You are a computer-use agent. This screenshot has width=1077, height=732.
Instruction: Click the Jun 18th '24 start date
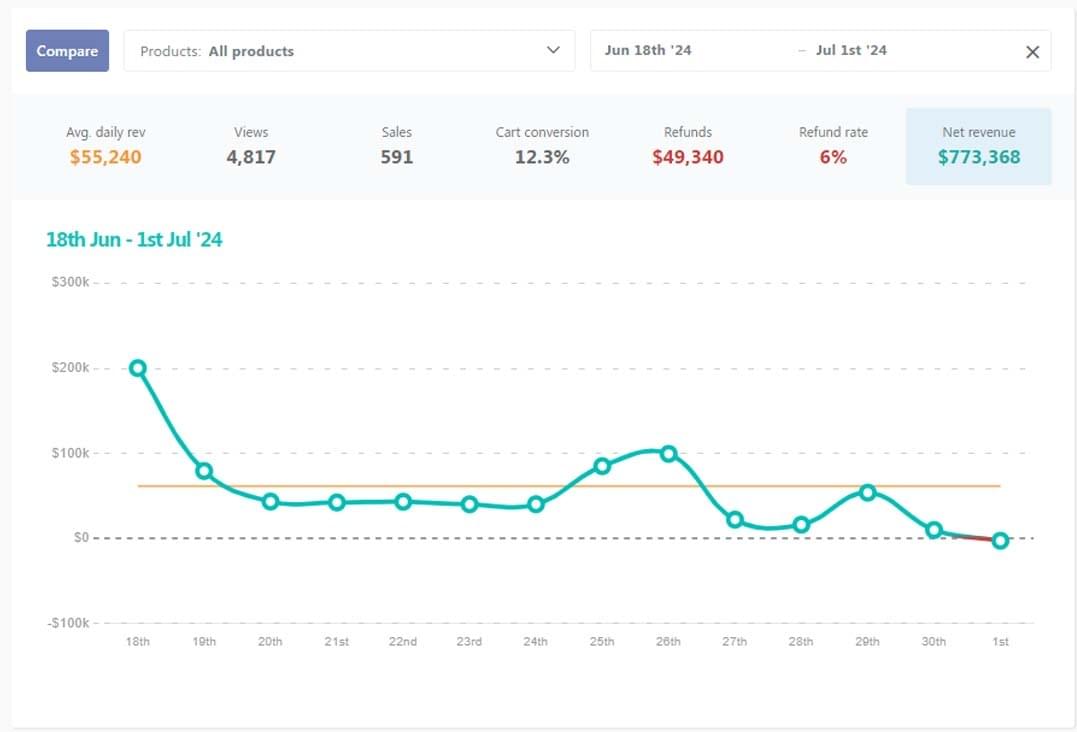[648, 51]
